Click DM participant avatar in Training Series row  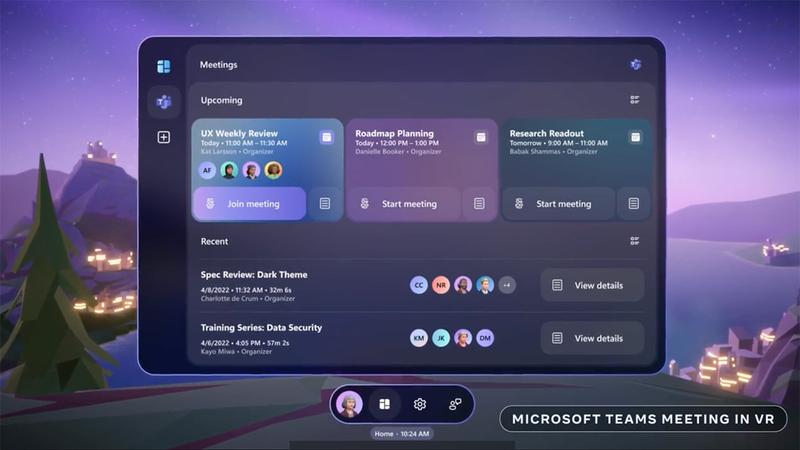(485, 338)
